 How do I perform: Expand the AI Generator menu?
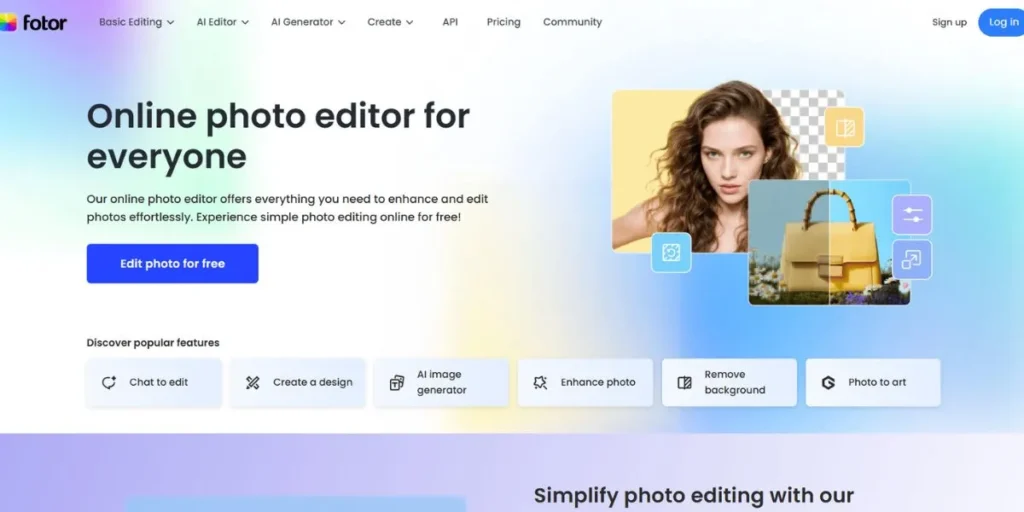(308, 22)
